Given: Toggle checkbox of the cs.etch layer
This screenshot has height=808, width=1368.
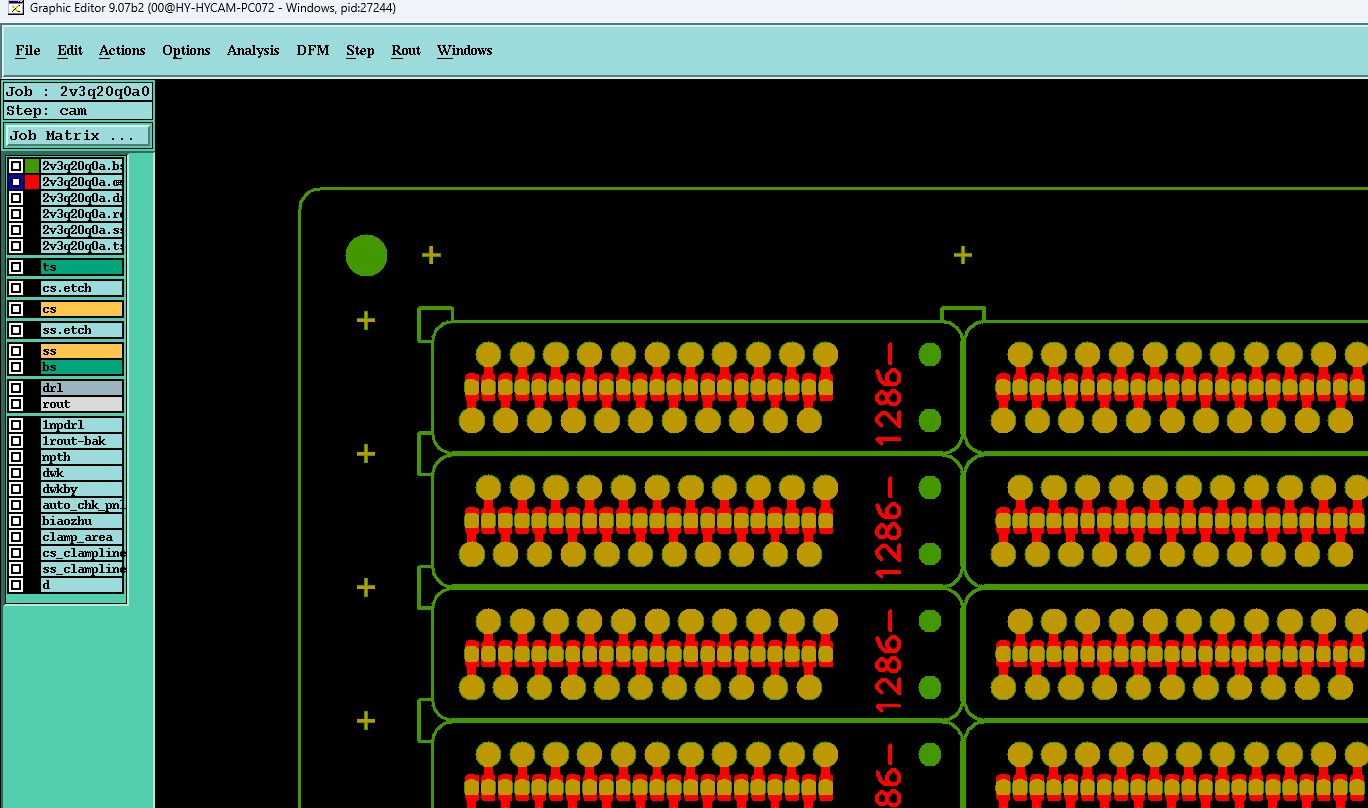Looking at the screenshot, I should [x=16, y=288].
